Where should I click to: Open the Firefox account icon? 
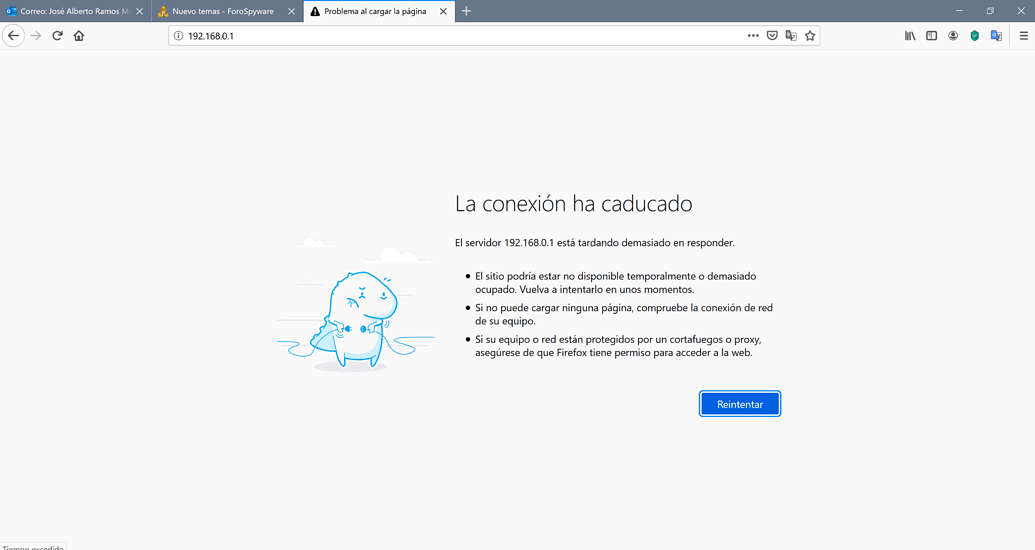point(953,36)
